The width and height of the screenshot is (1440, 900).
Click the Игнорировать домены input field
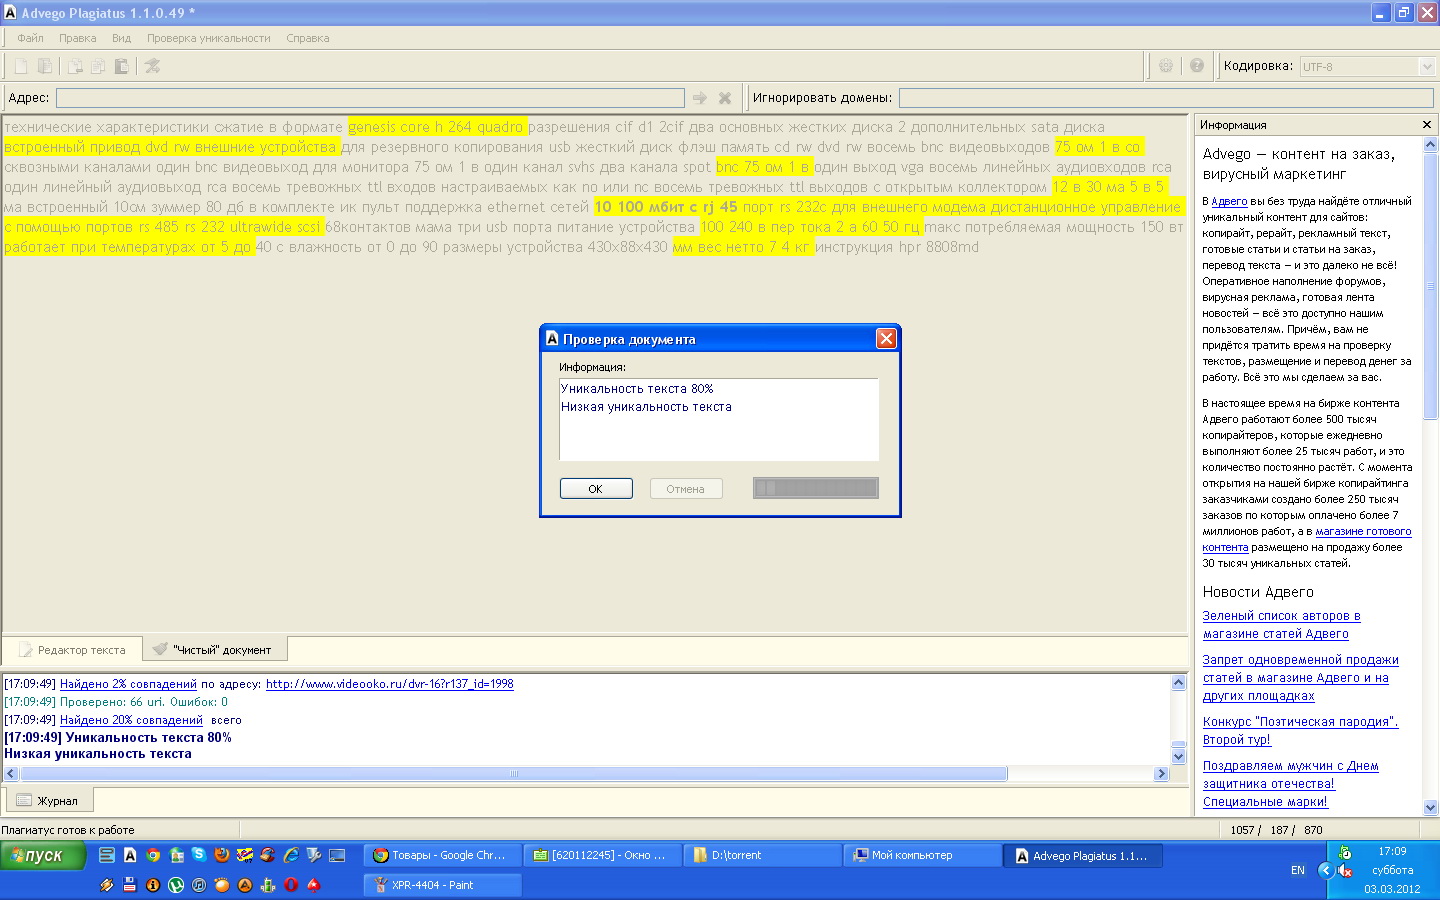pyautogui.click(x=1166, y=98)
